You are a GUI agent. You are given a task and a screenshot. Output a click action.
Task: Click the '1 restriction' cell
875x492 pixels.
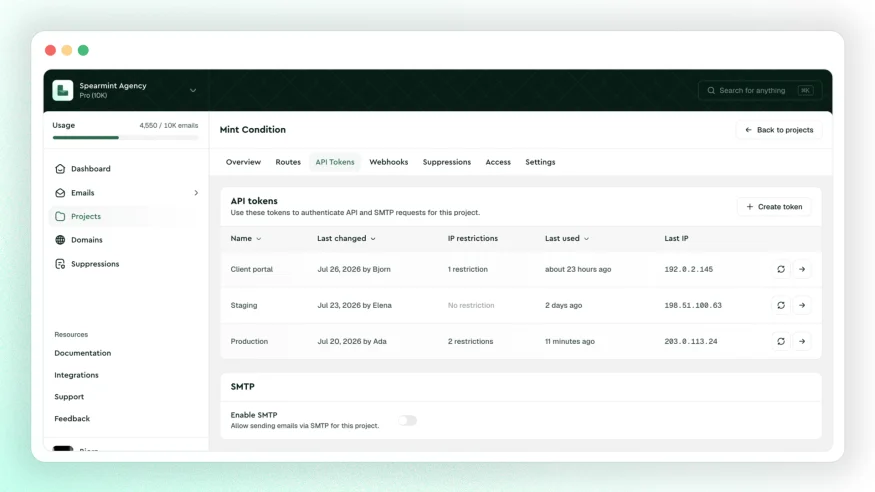point(468,269)
